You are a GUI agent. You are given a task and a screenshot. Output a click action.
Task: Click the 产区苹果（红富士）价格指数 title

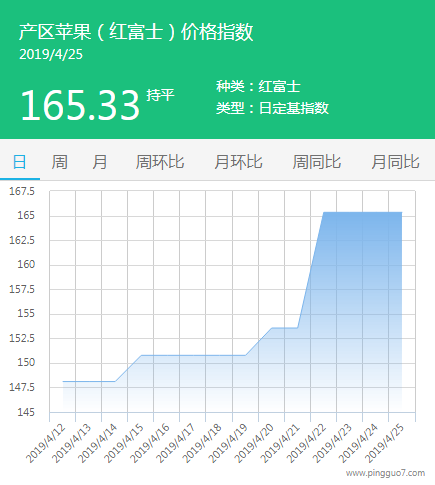pos(136,32)
